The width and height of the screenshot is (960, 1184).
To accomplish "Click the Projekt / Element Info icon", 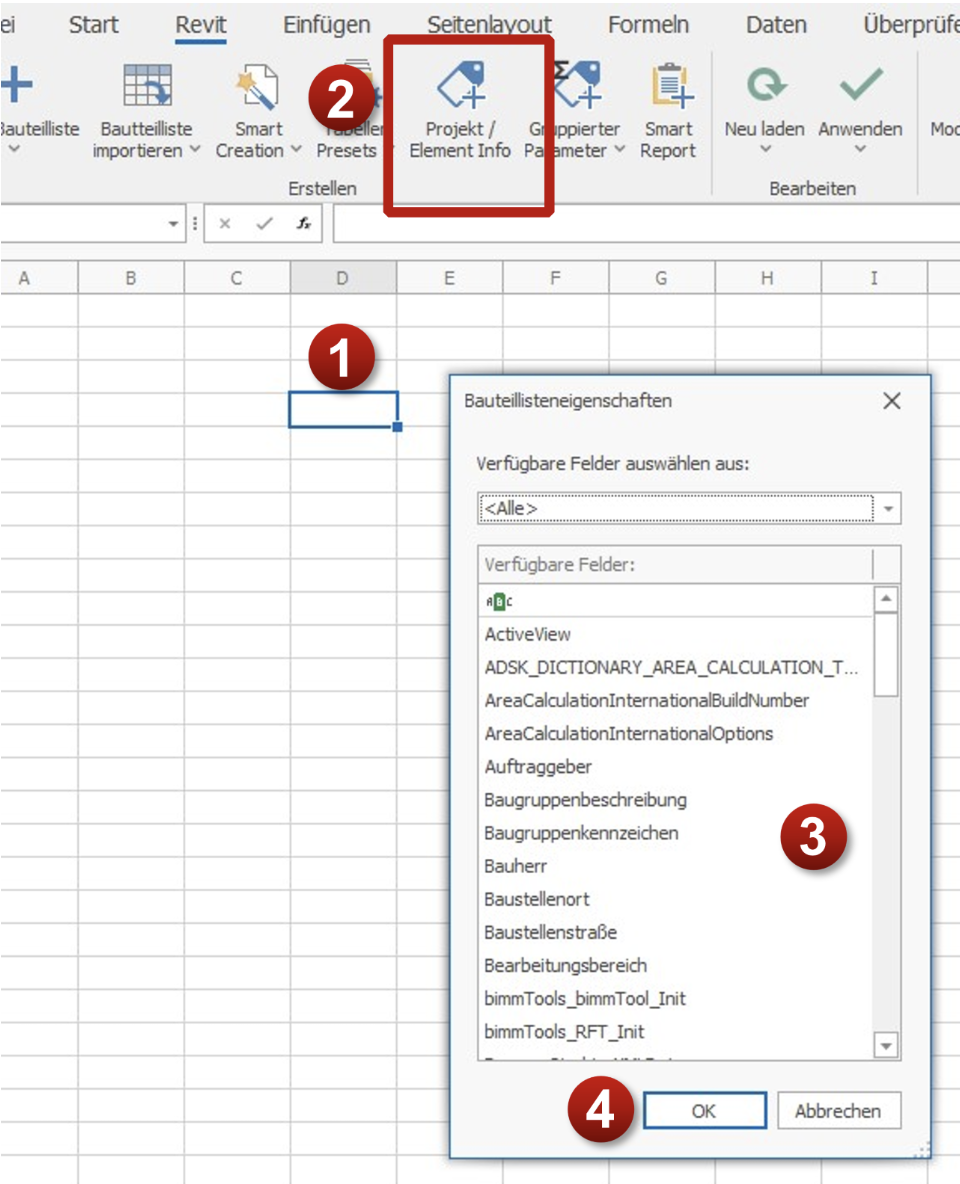I will (461, 85).
